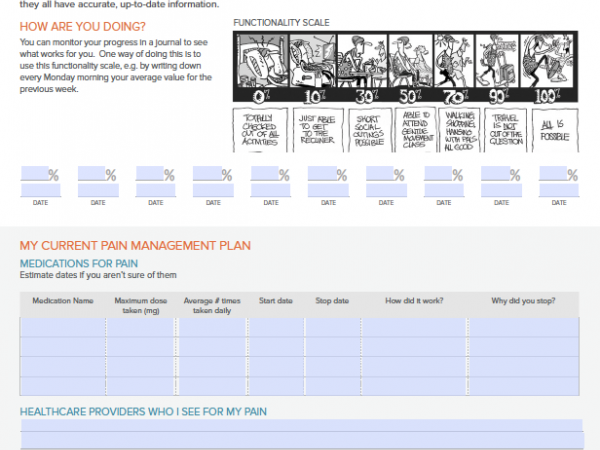
Task: Select the third percent field from the left
Action: point(150,173)
